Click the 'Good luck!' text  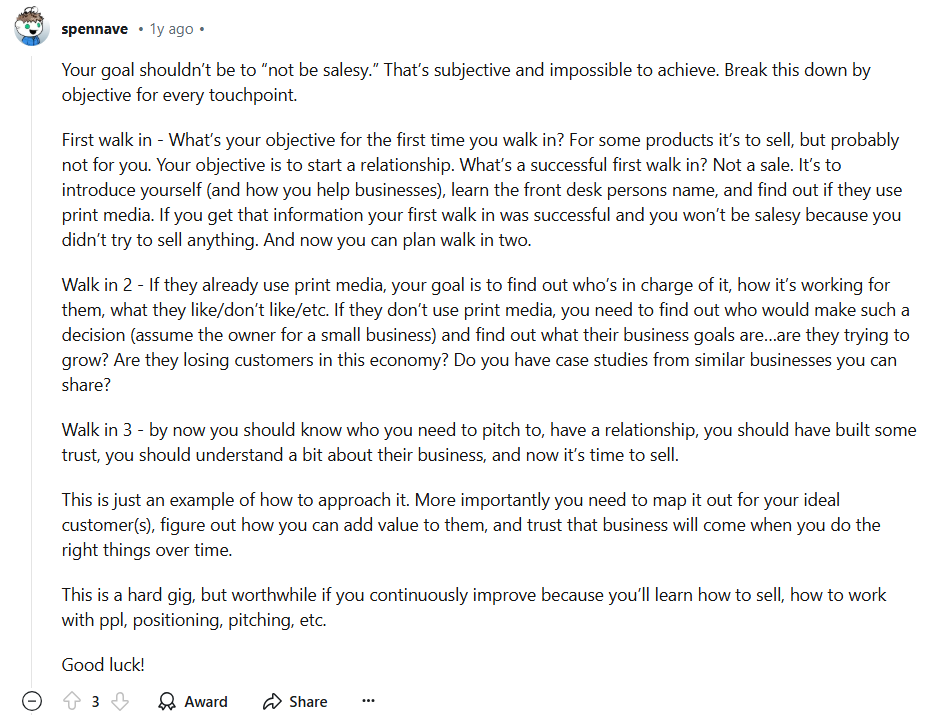point(103,664)
